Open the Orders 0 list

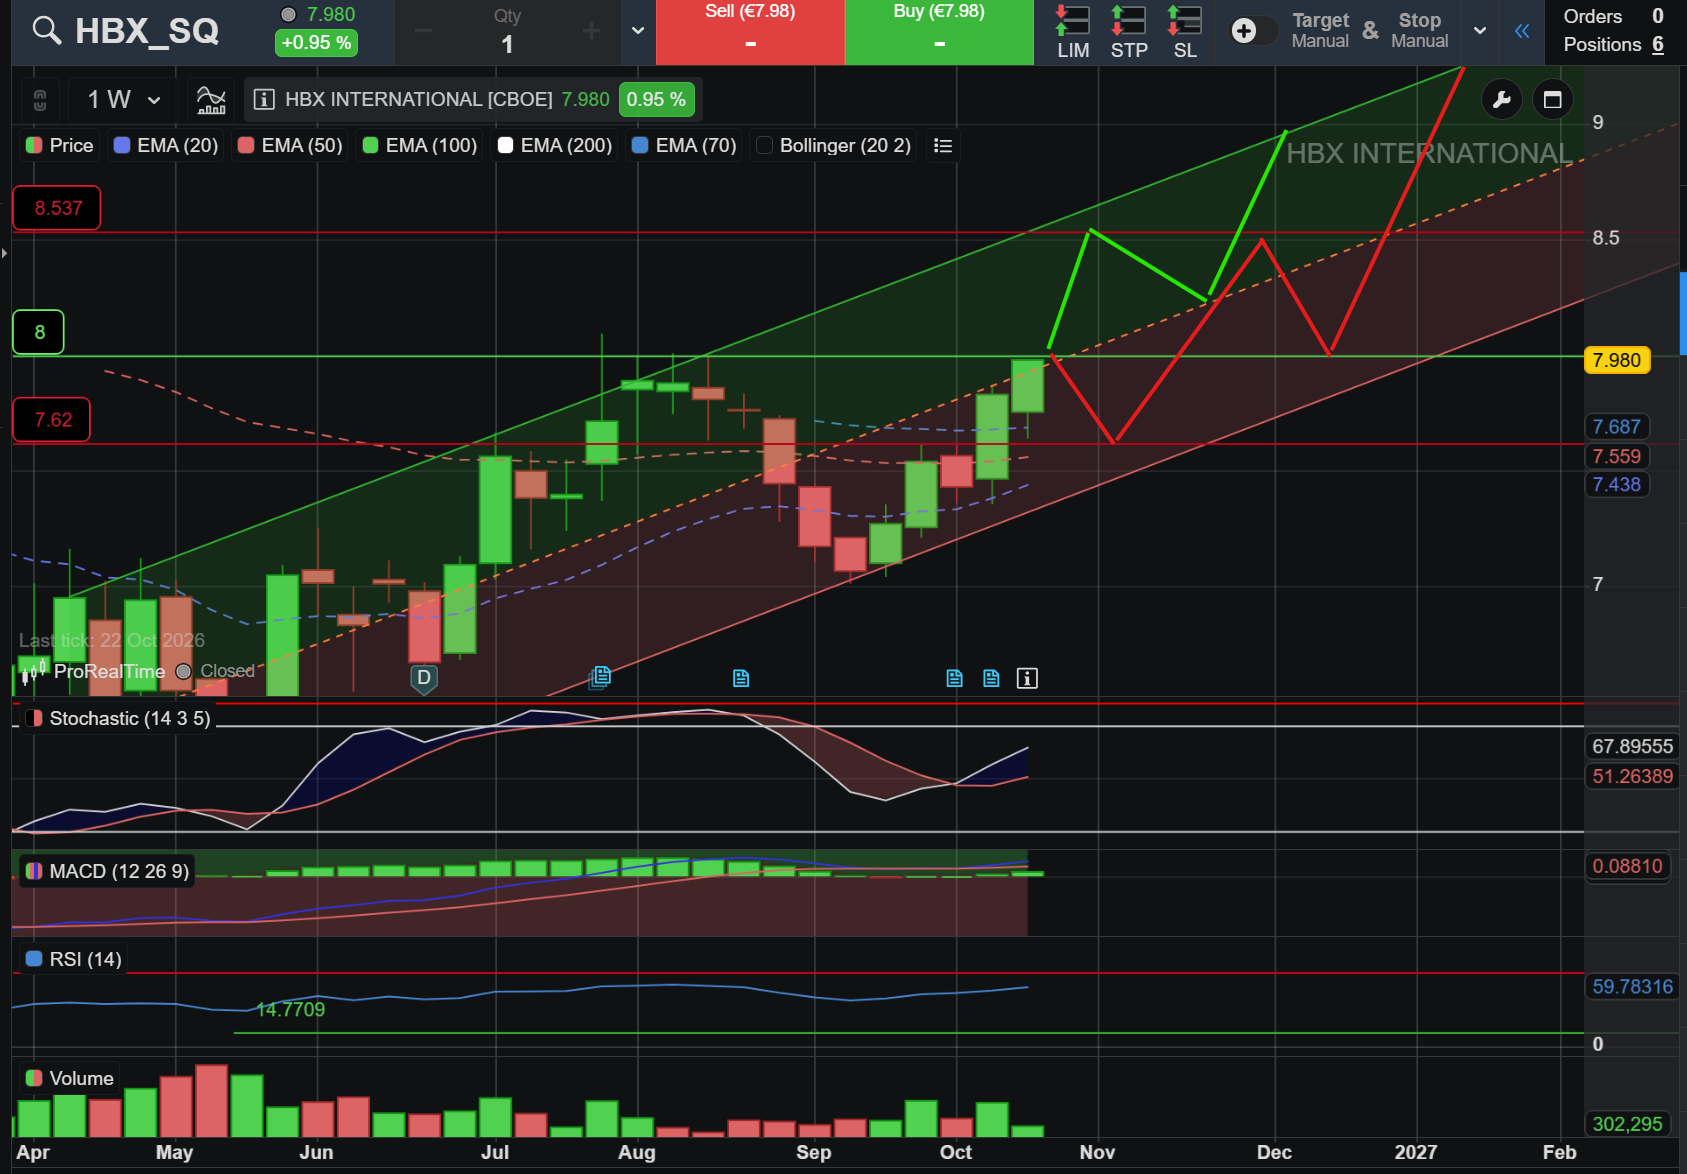point(1614,17)
